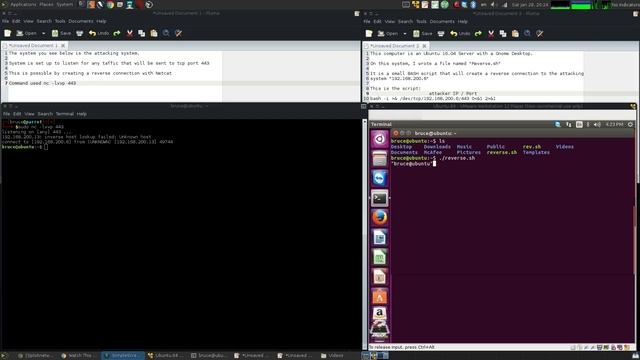Open Ubuntu guest session gear menu
Viewport: 640px width, 360px height.
click(x=630, y=124)
